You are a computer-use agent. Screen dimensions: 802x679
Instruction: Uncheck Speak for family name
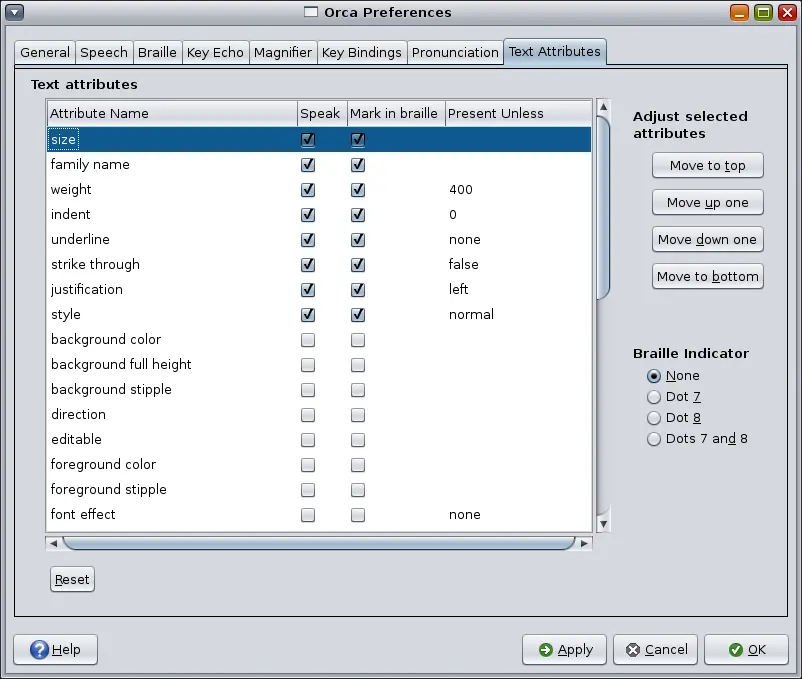308,165
